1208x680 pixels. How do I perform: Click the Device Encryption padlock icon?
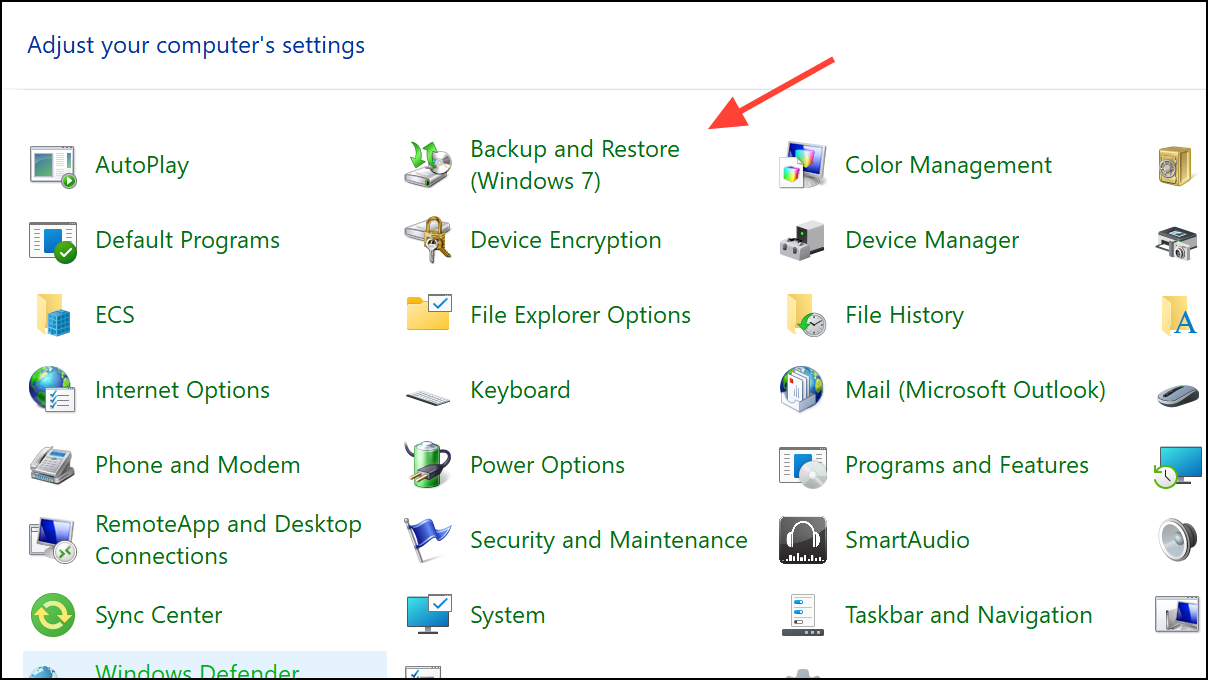[429, 241]
